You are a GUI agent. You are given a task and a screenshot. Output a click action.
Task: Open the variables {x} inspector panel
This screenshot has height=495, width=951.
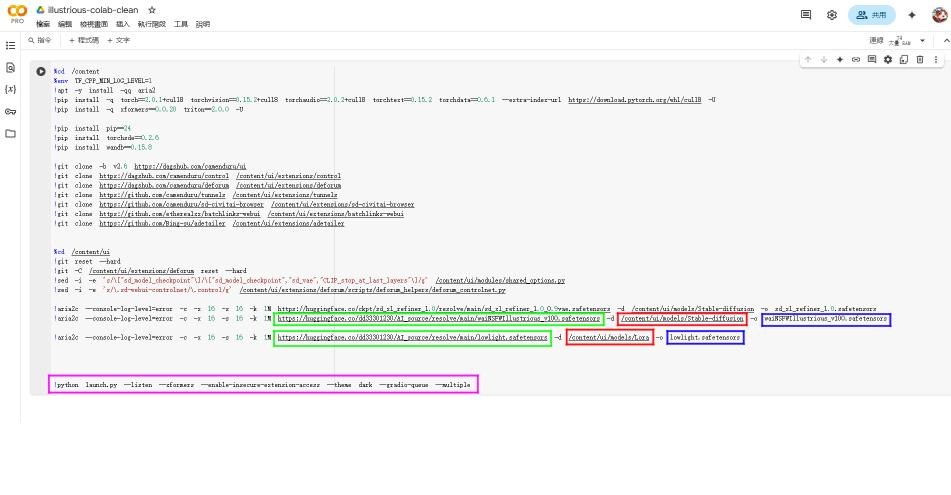click(x=11, y=89)
